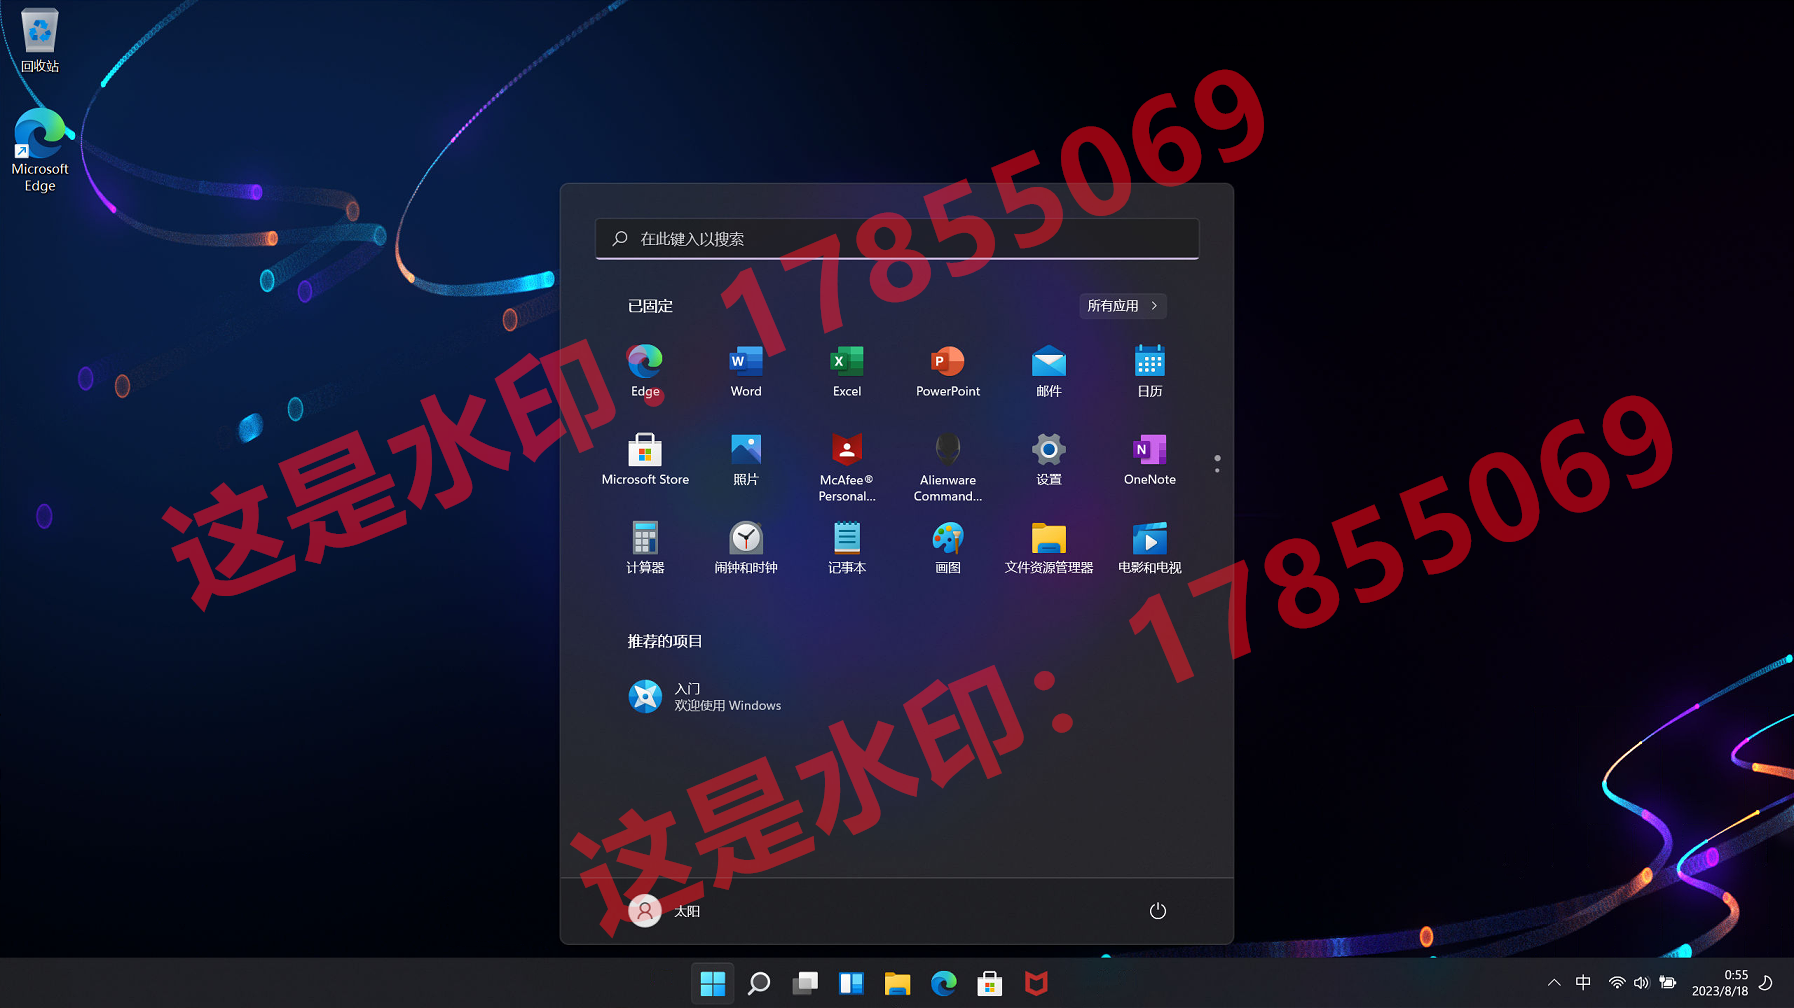This screenshot has height=1008, width=1794.
Task: Click the battery status tray icon
Action: coord(1667,983)
